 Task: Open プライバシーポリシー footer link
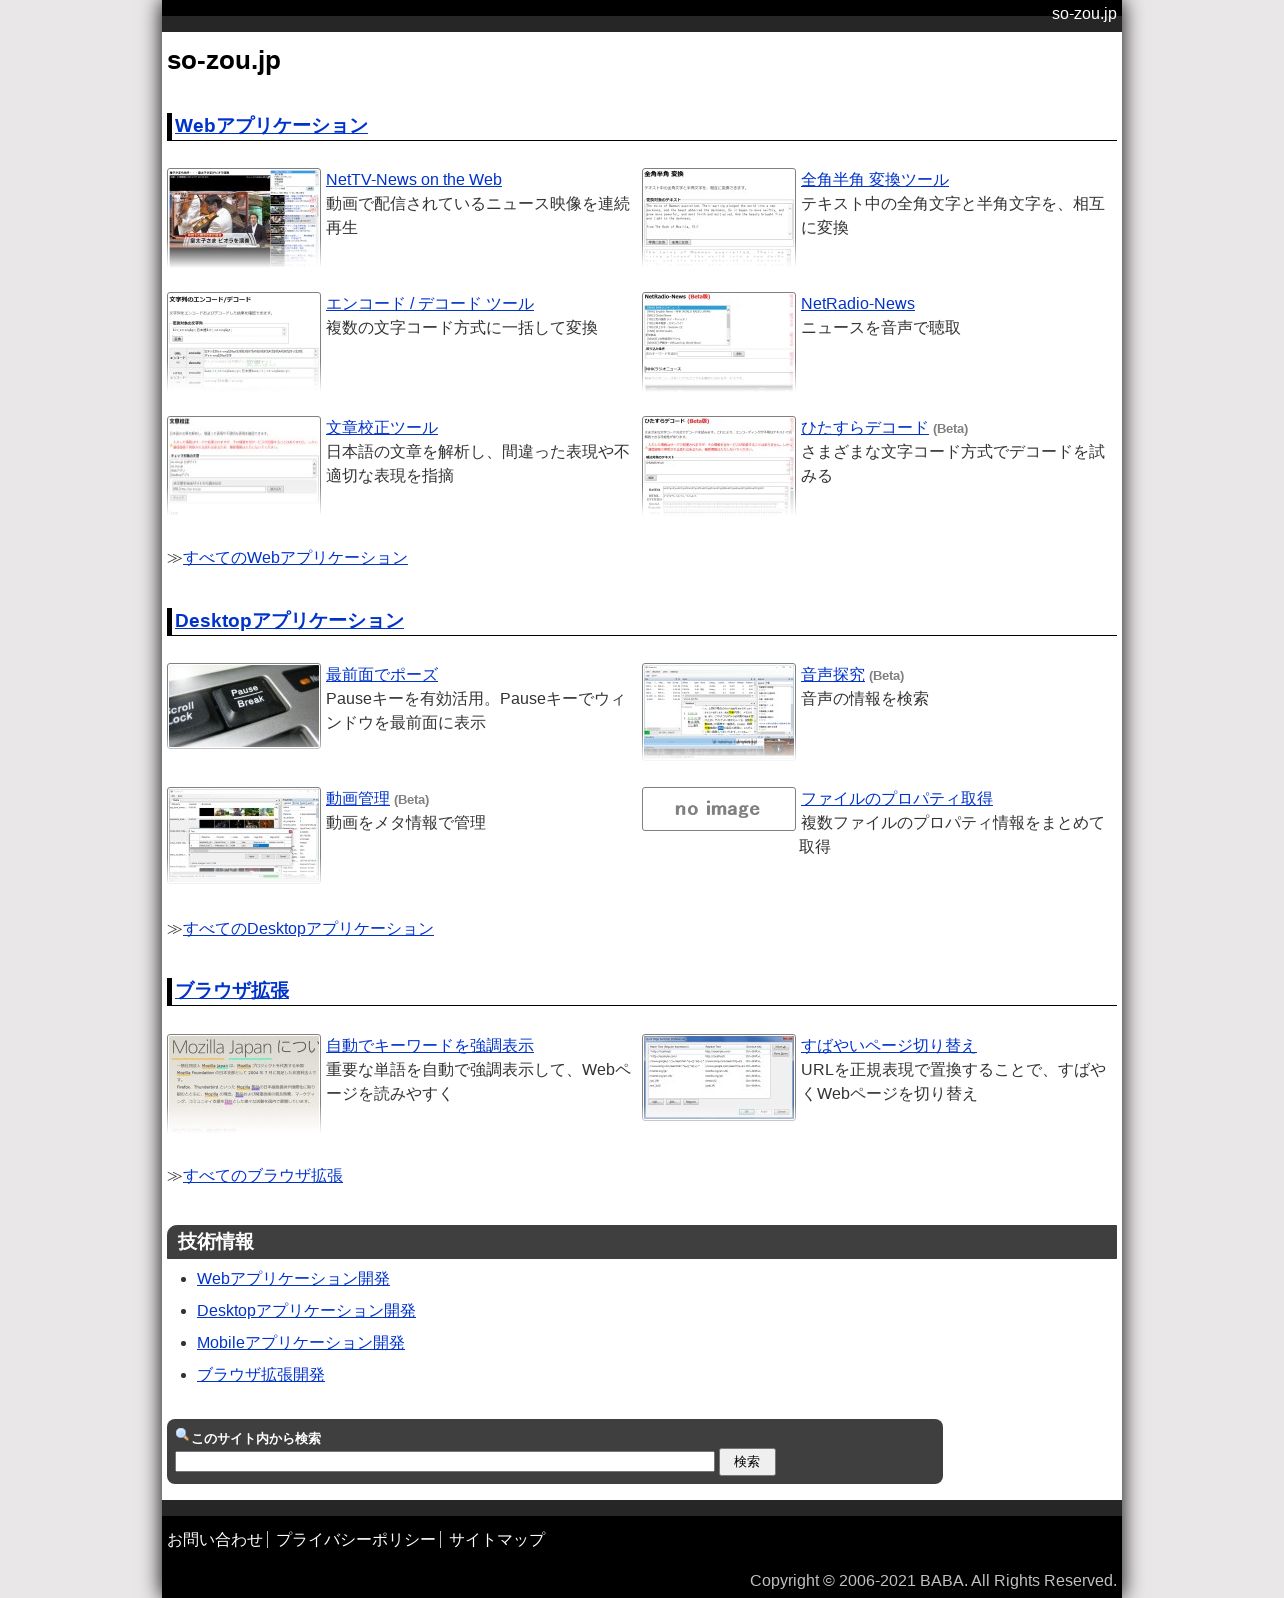pos(356,1540)
